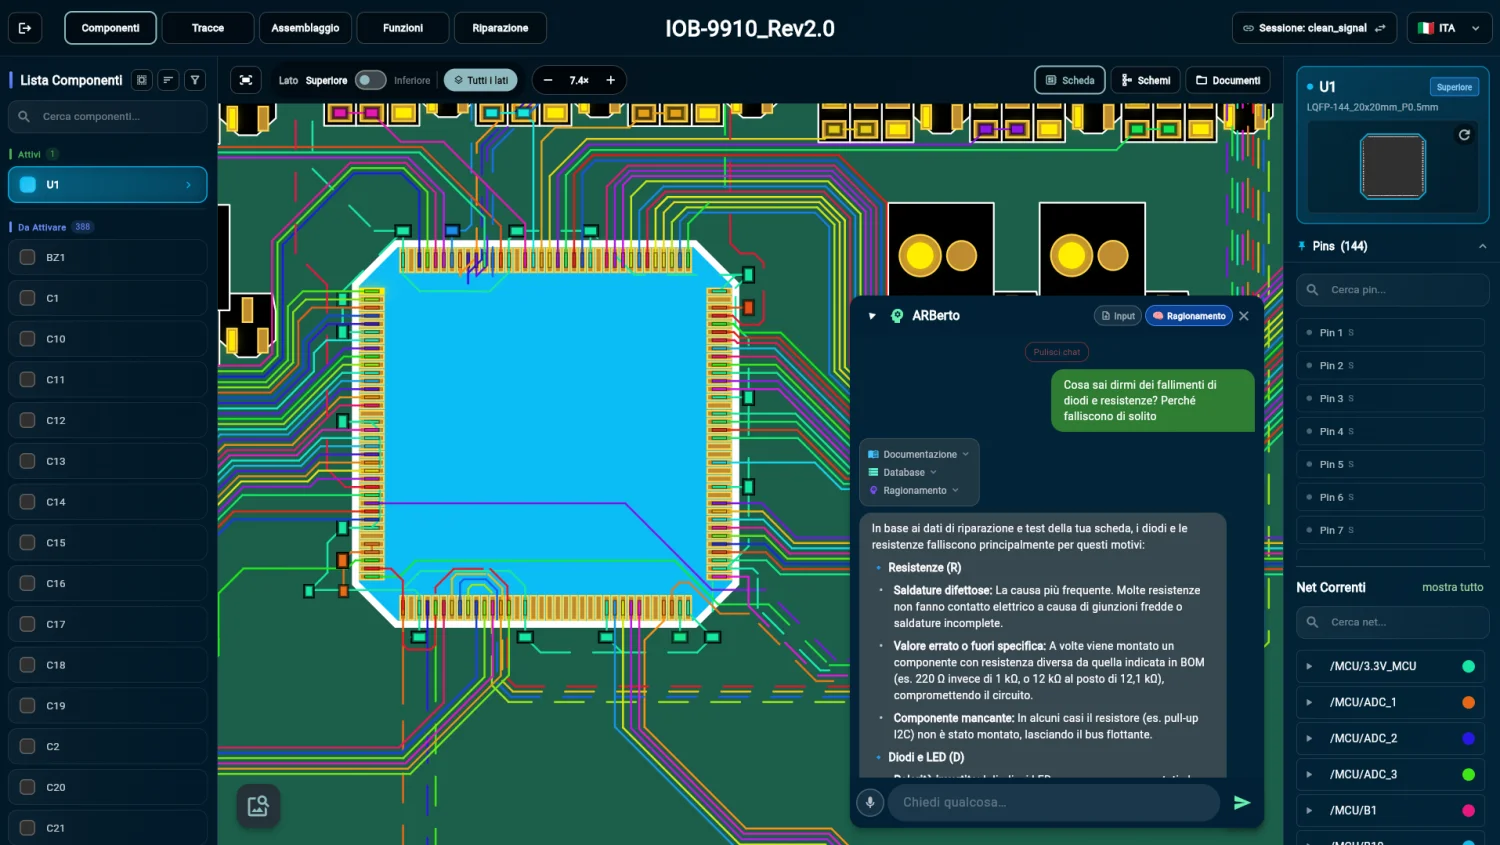This screenshot has width=1500, height=845.
Task: Collapse the ARBerto panel with the triangle
Action: click(872, 316)
